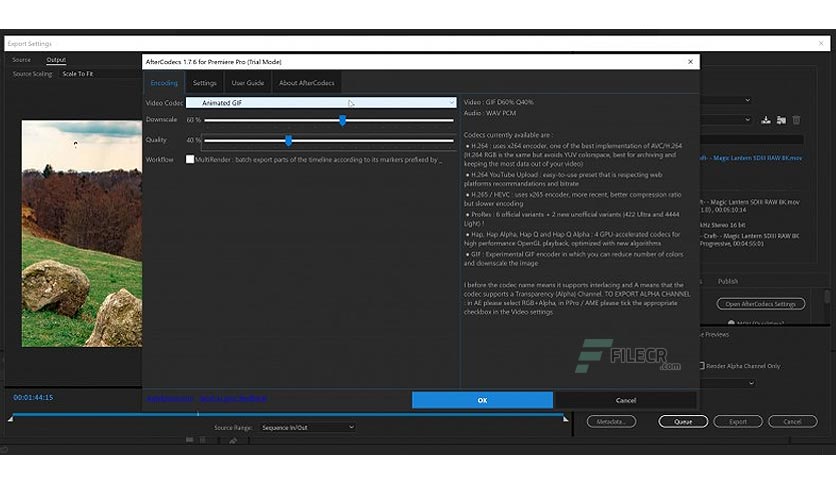This screenshot has height=484, width=836.
Task: Click the Downscale slider handle
Action: coord(342,120)
